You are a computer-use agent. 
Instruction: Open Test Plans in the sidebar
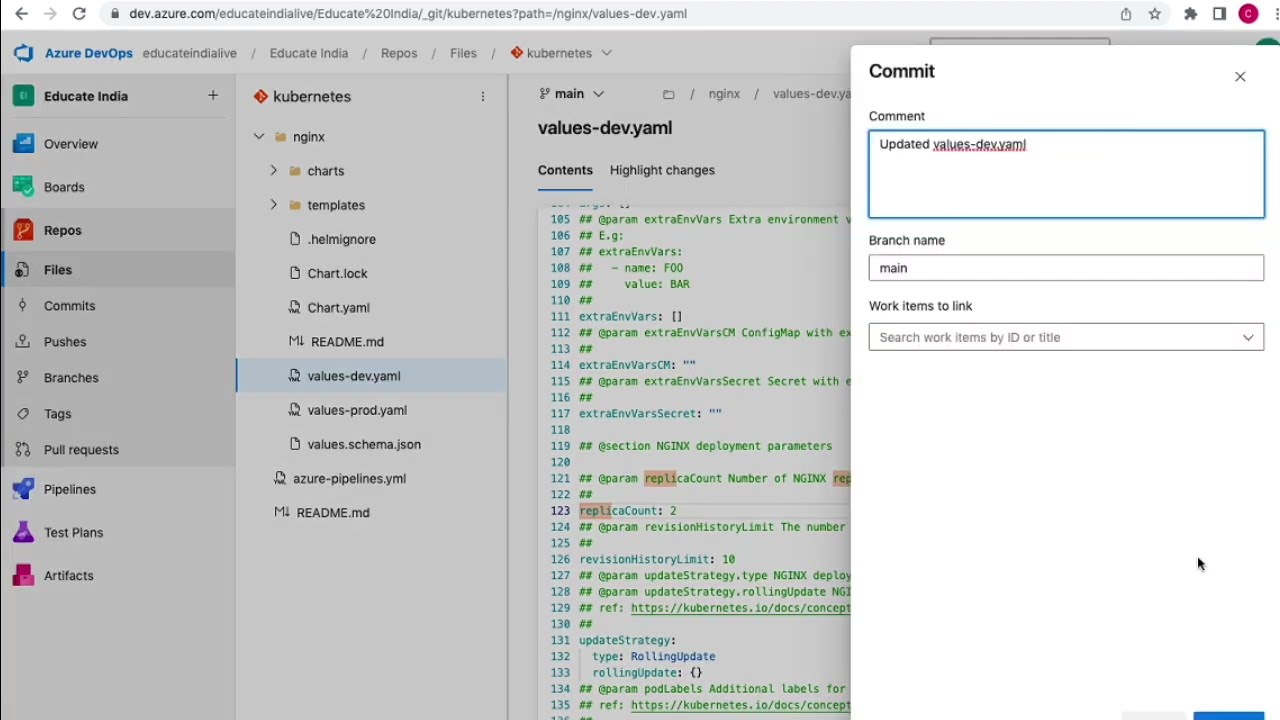(x=73, y=532)
